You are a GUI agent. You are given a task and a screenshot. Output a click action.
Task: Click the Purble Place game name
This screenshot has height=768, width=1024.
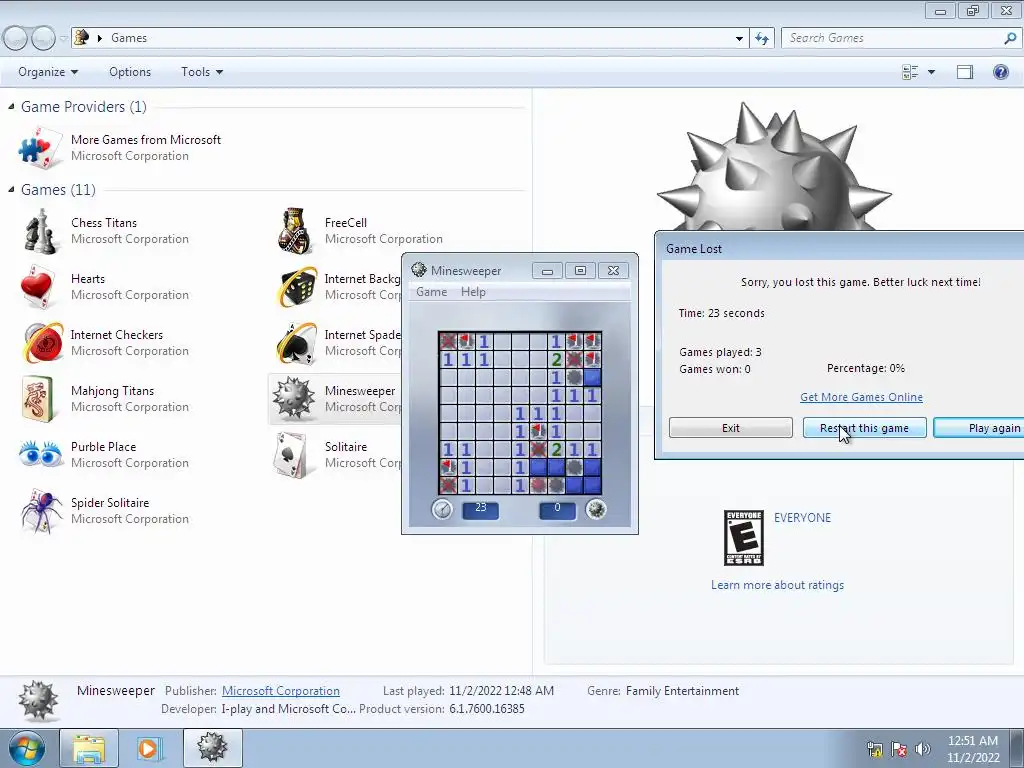click(103, 447)
